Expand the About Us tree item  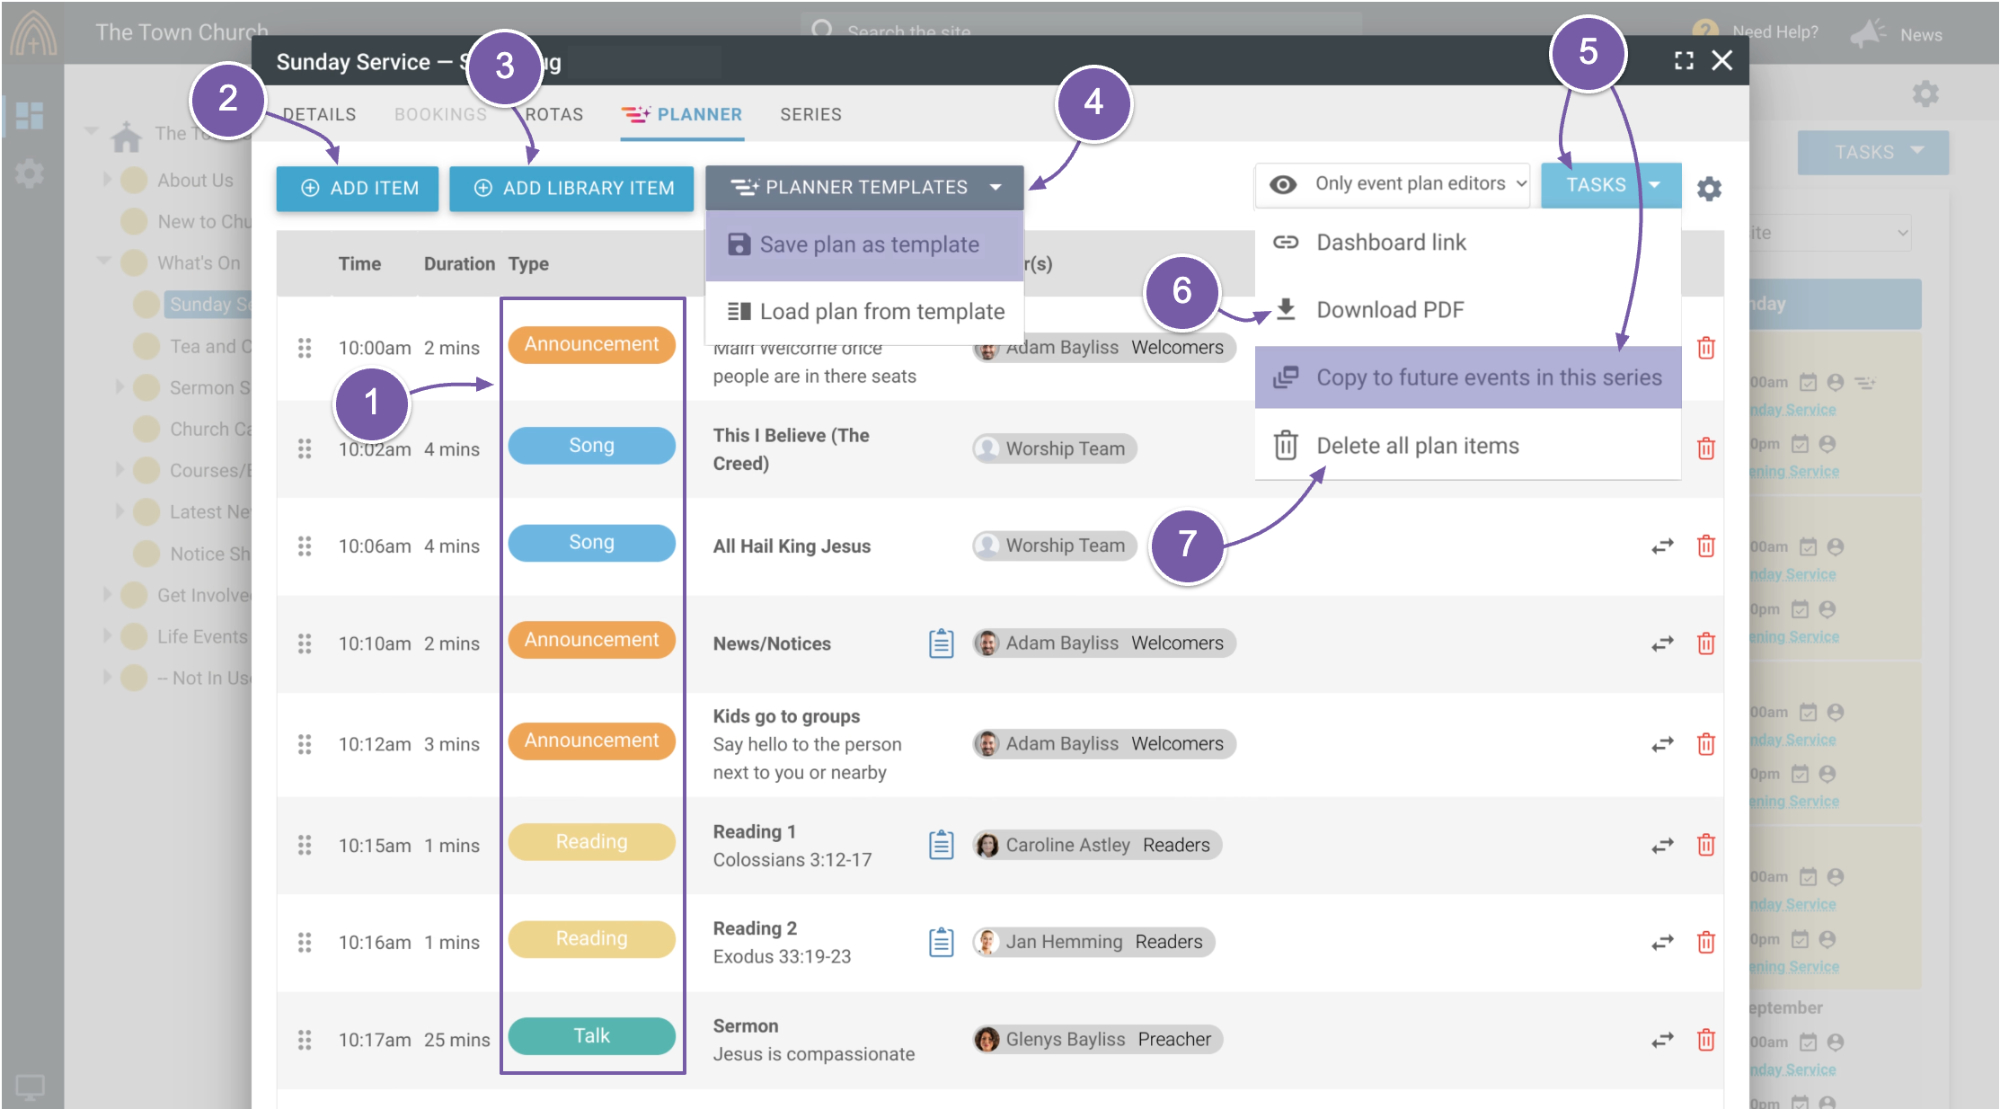pyautogui.click(x=107, y=180)
